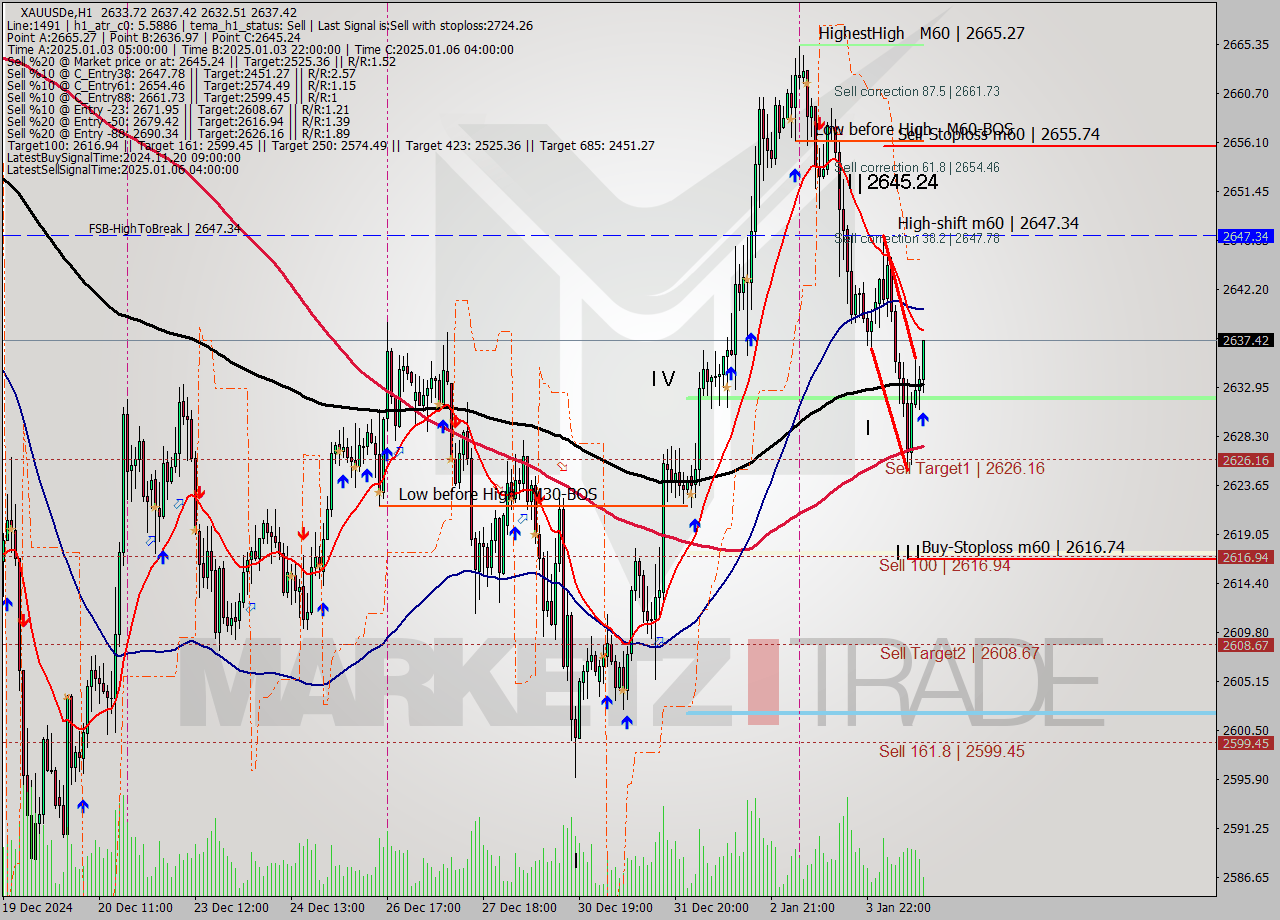This screenshot has height=920, width=1280.
Task: Click the 2623.65 price scale value
Action: click(x=1246, y=485)
